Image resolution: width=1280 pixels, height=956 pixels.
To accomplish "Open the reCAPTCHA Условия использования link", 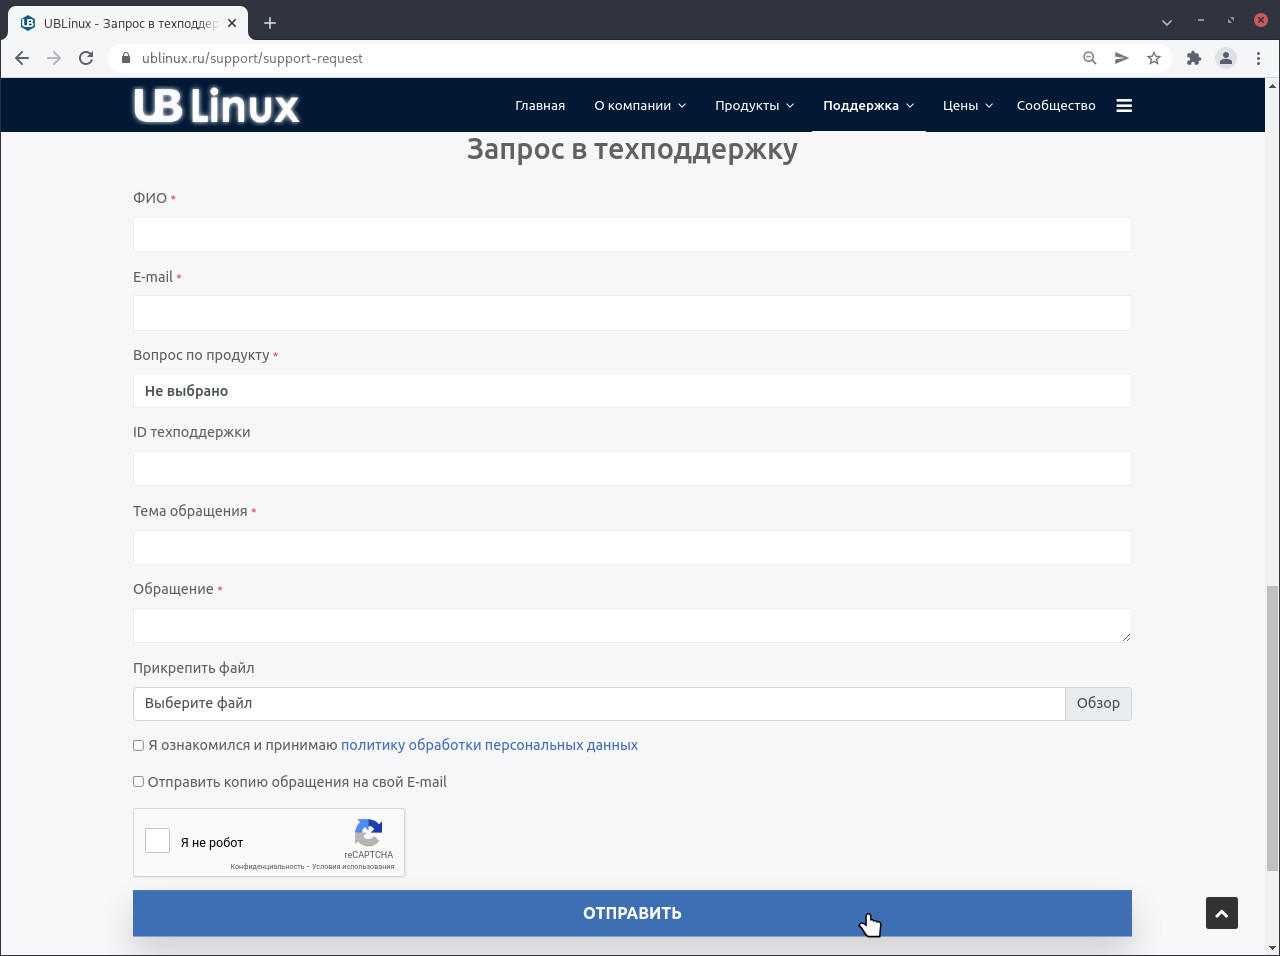I will [x=353, y=867].
